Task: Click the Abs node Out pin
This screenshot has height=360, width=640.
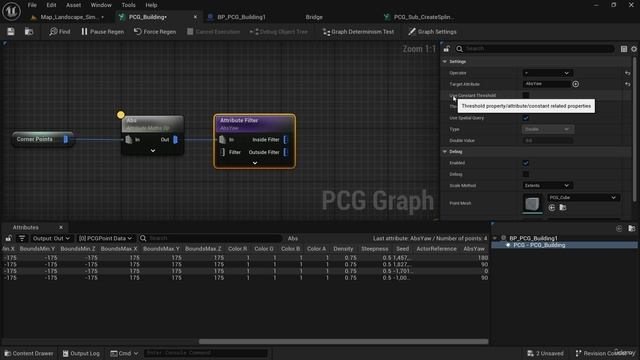Action: tap(176, 140)
